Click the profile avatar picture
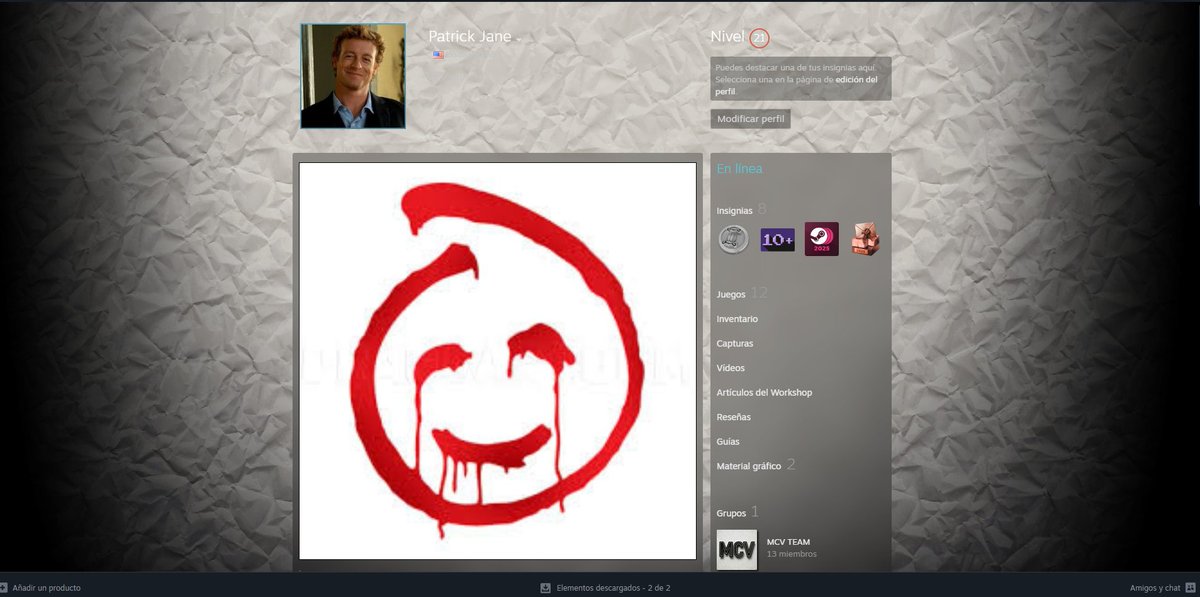 (353, 76)
